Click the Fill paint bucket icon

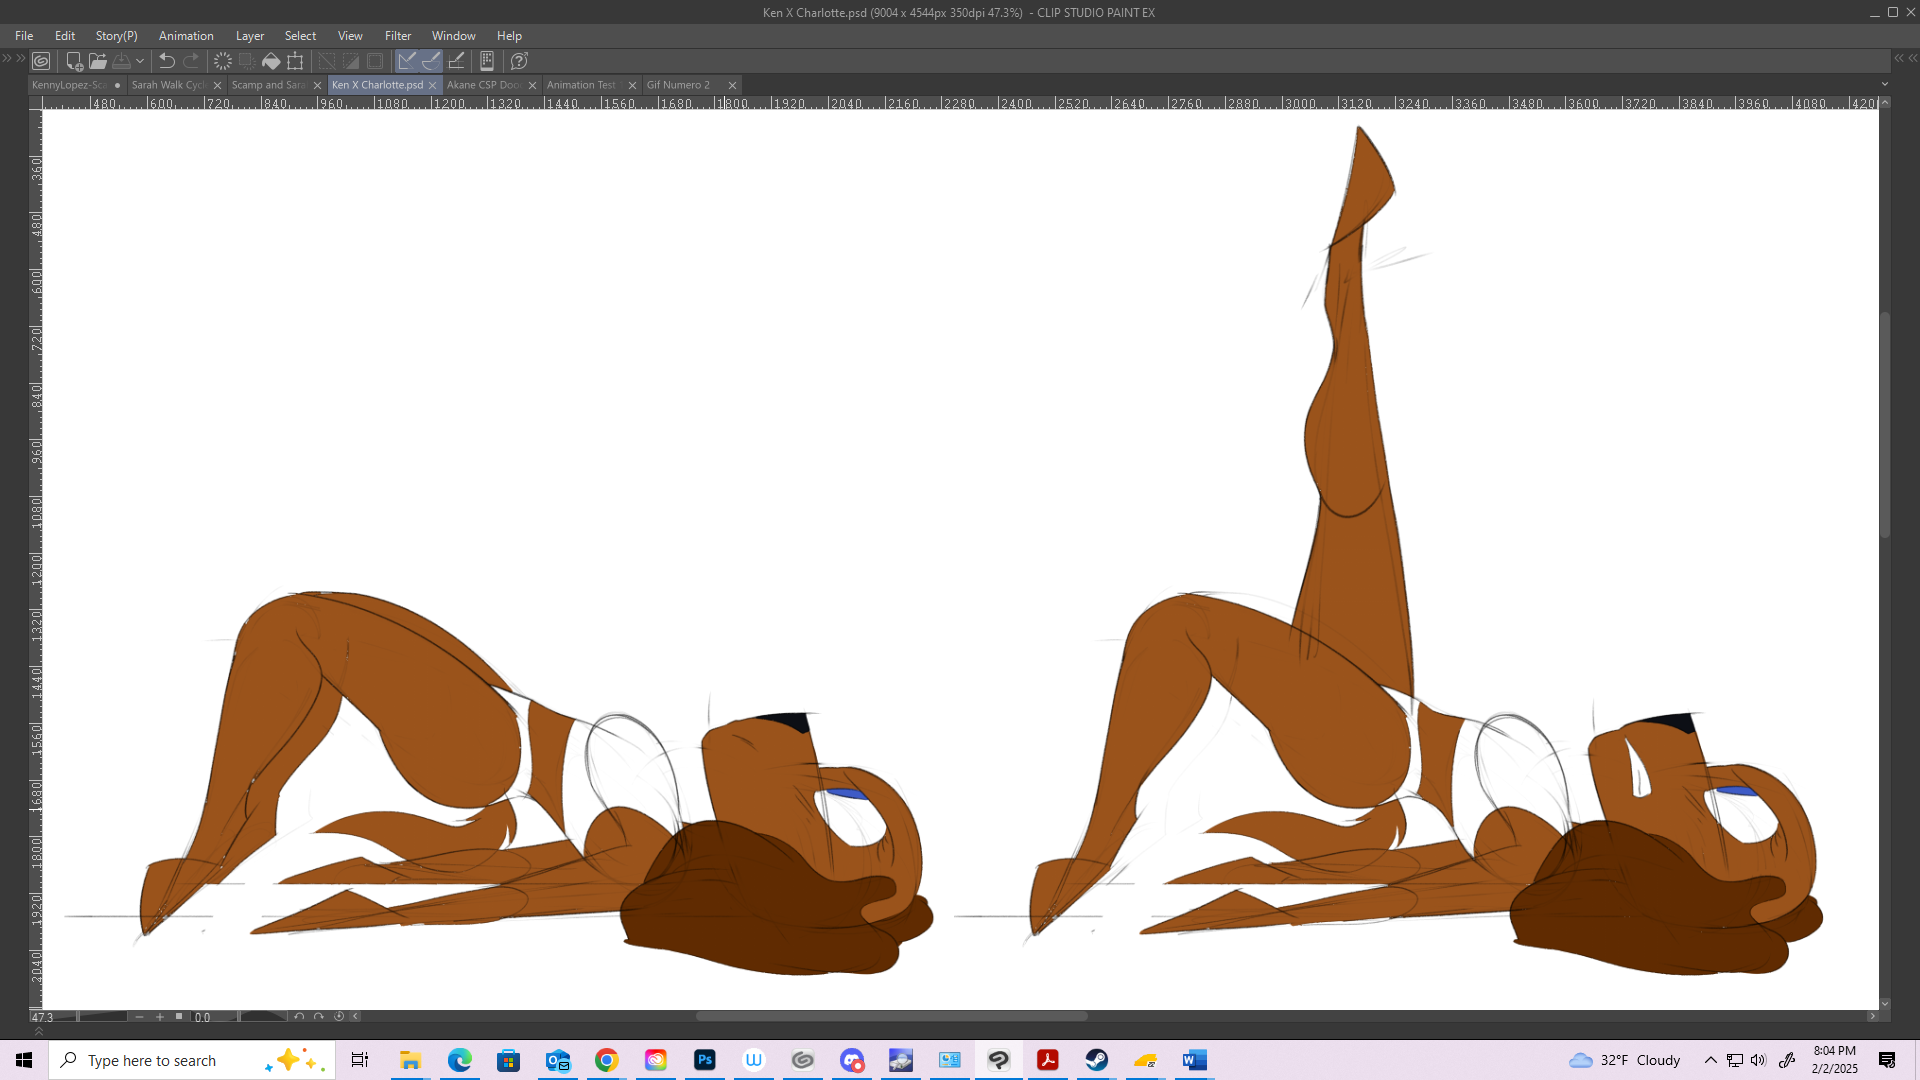click(271, 61)
